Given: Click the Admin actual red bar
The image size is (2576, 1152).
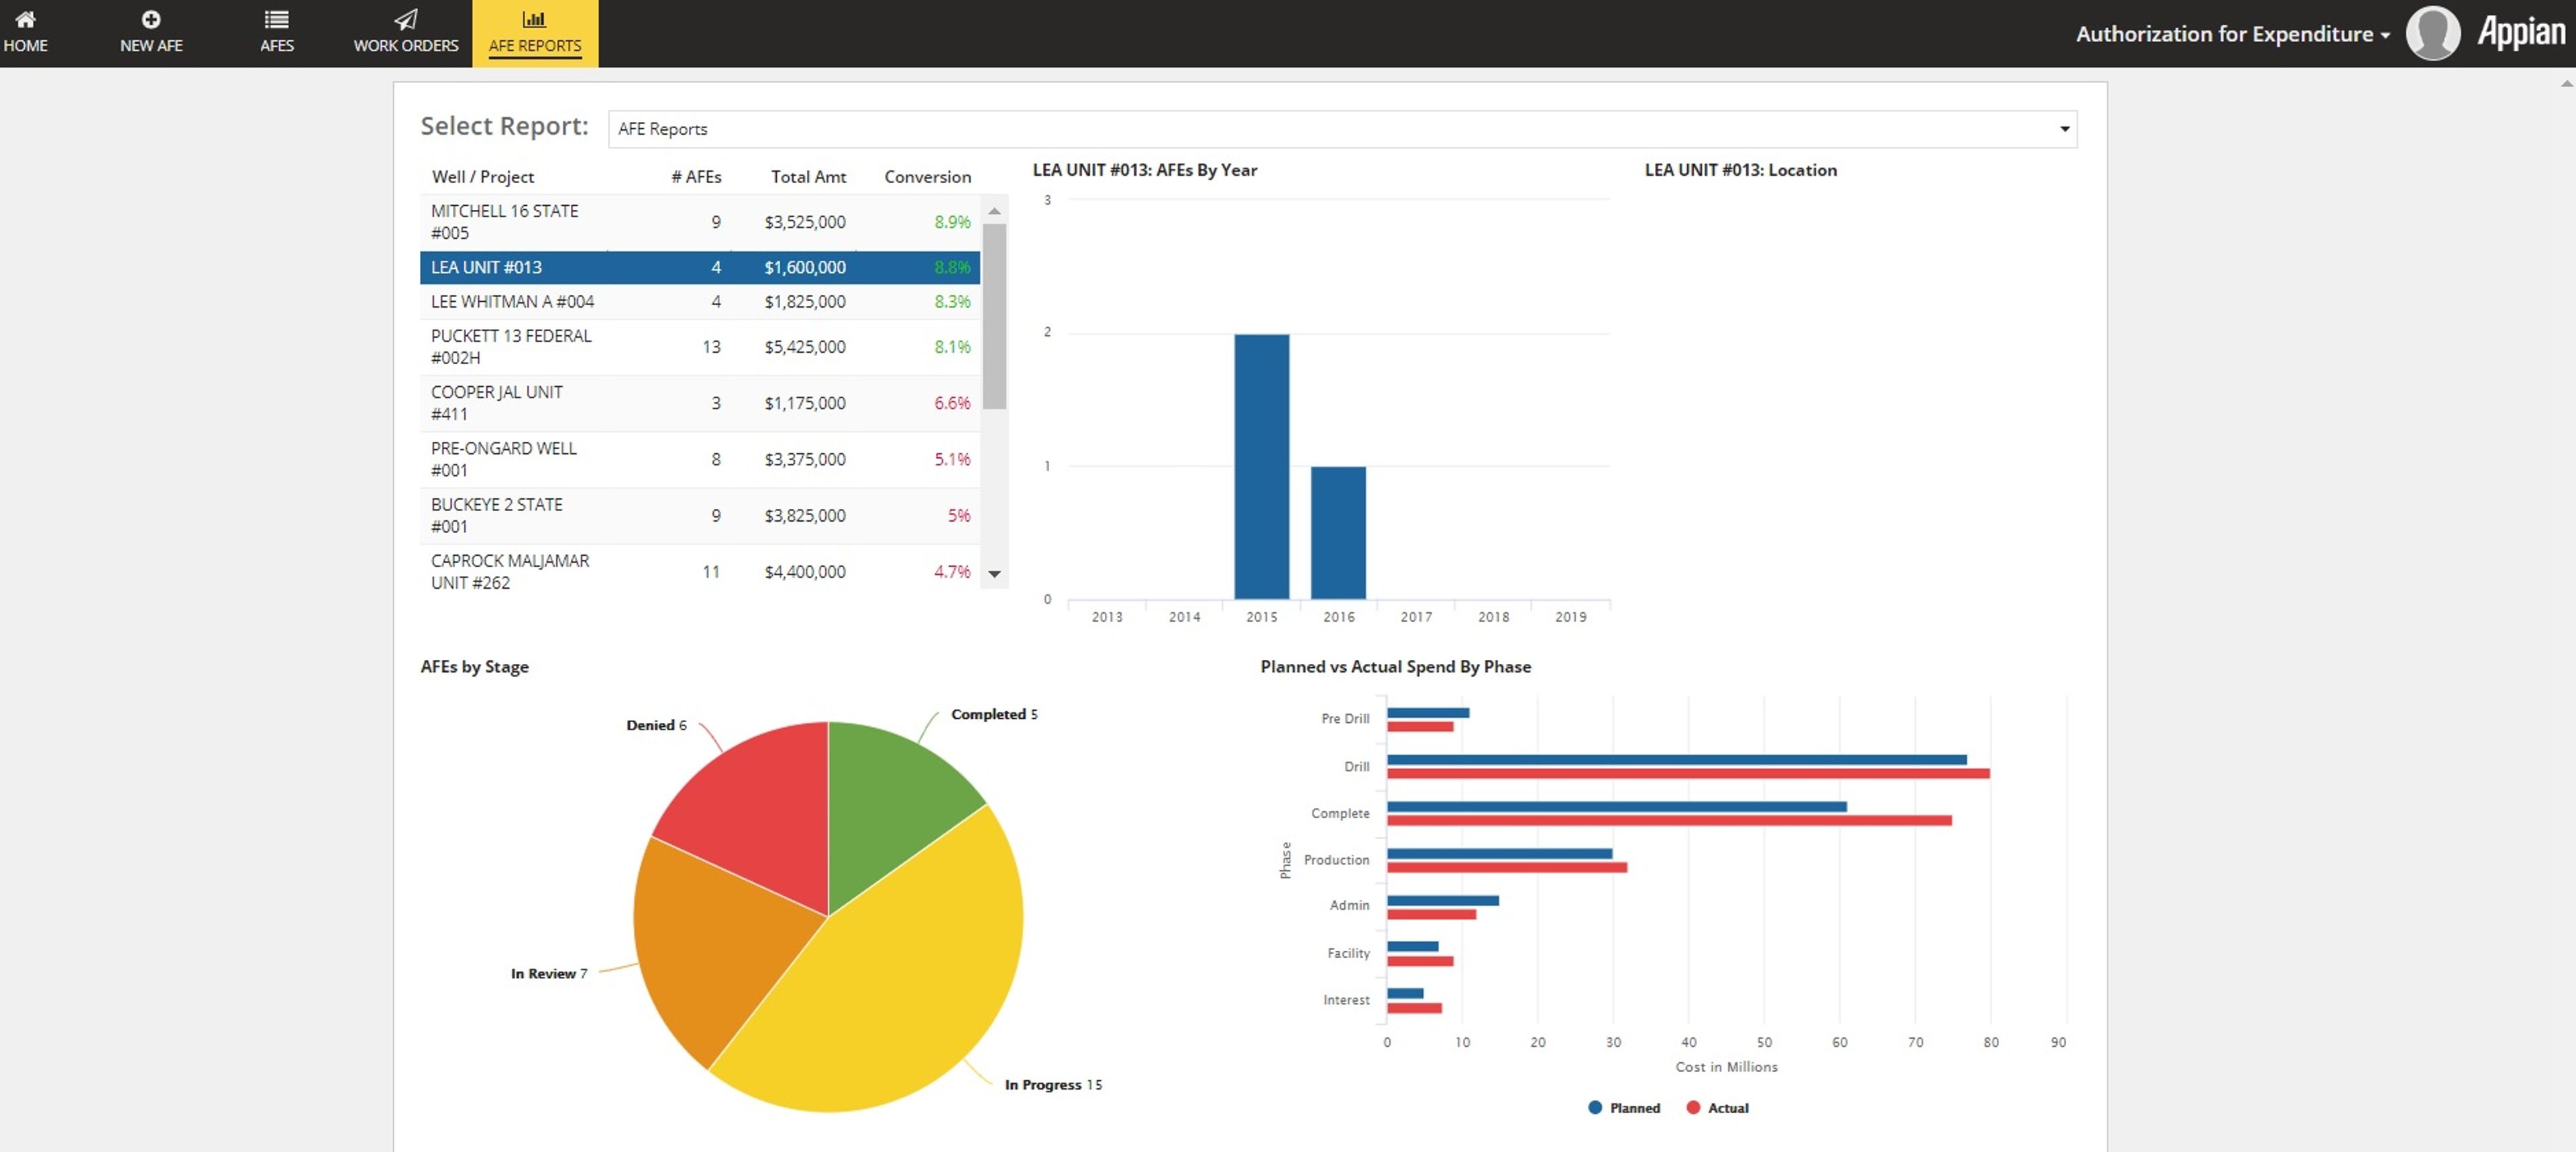Looking at the screenshot, I should tap(1432, 914).
